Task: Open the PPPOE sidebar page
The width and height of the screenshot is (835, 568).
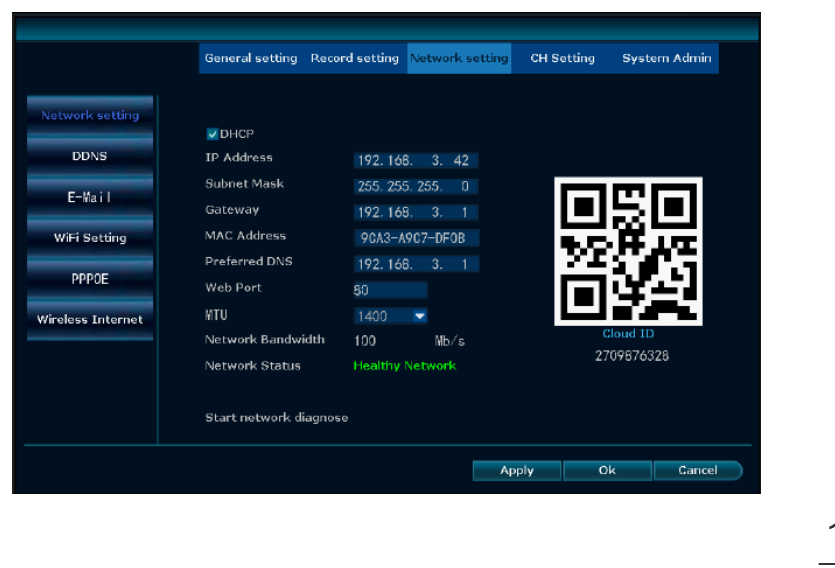Action: 90,279
